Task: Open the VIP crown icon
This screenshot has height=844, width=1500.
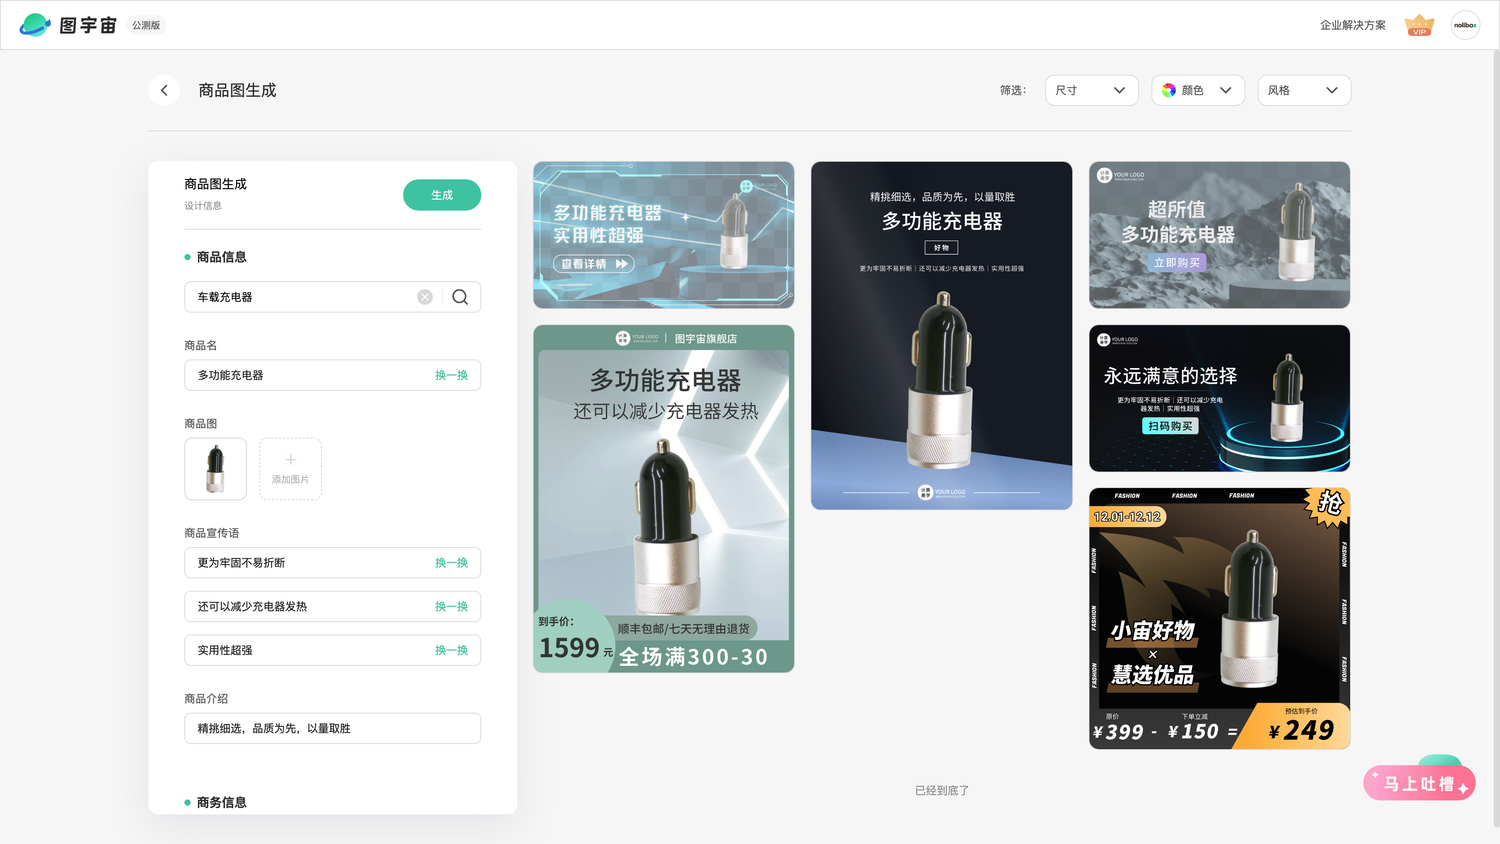Action: pyautogui.click(x=1419, y=25)
